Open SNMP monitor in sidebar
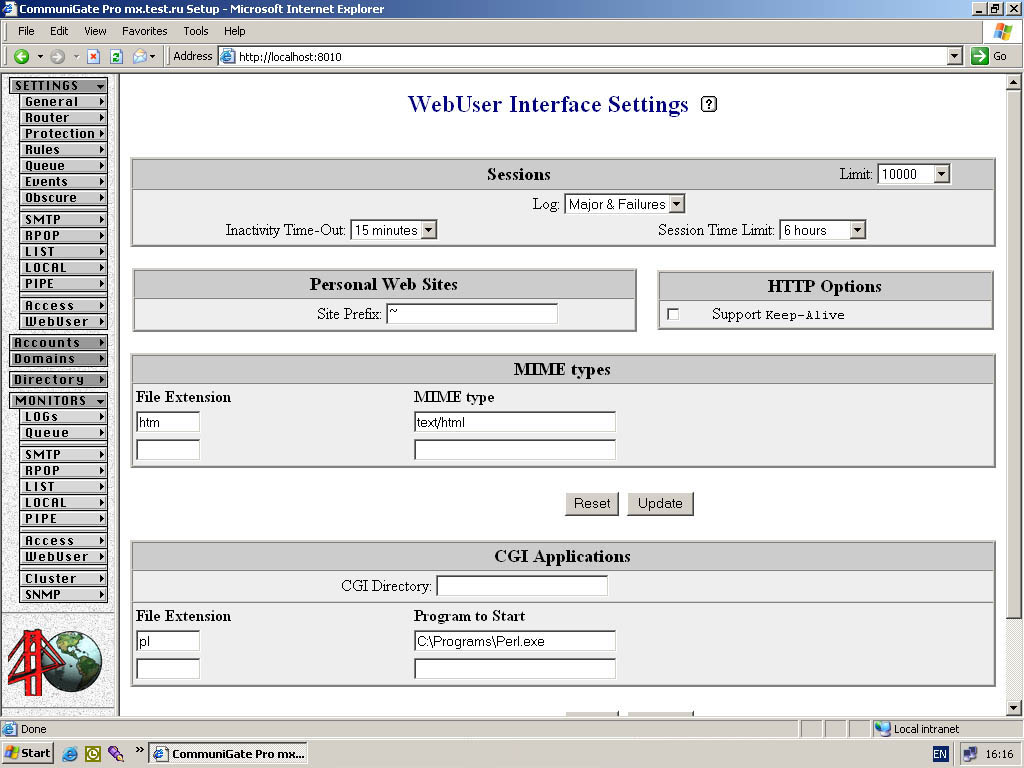 tap(64, 594)
